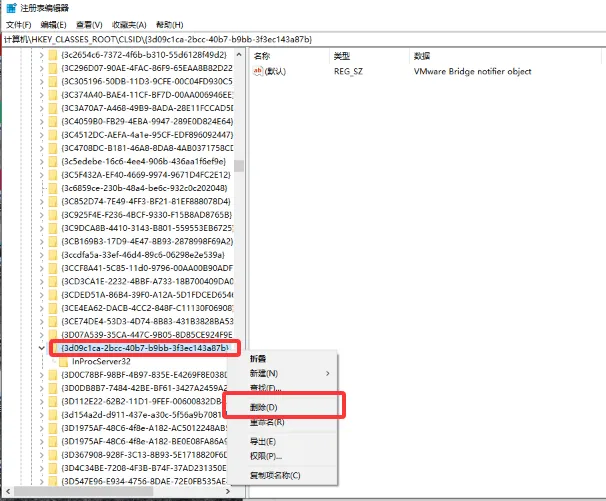
Task: Click folder icon of {3D547E96-E934-4756 key
Action: pyautogui.click(x=53, y=480)
